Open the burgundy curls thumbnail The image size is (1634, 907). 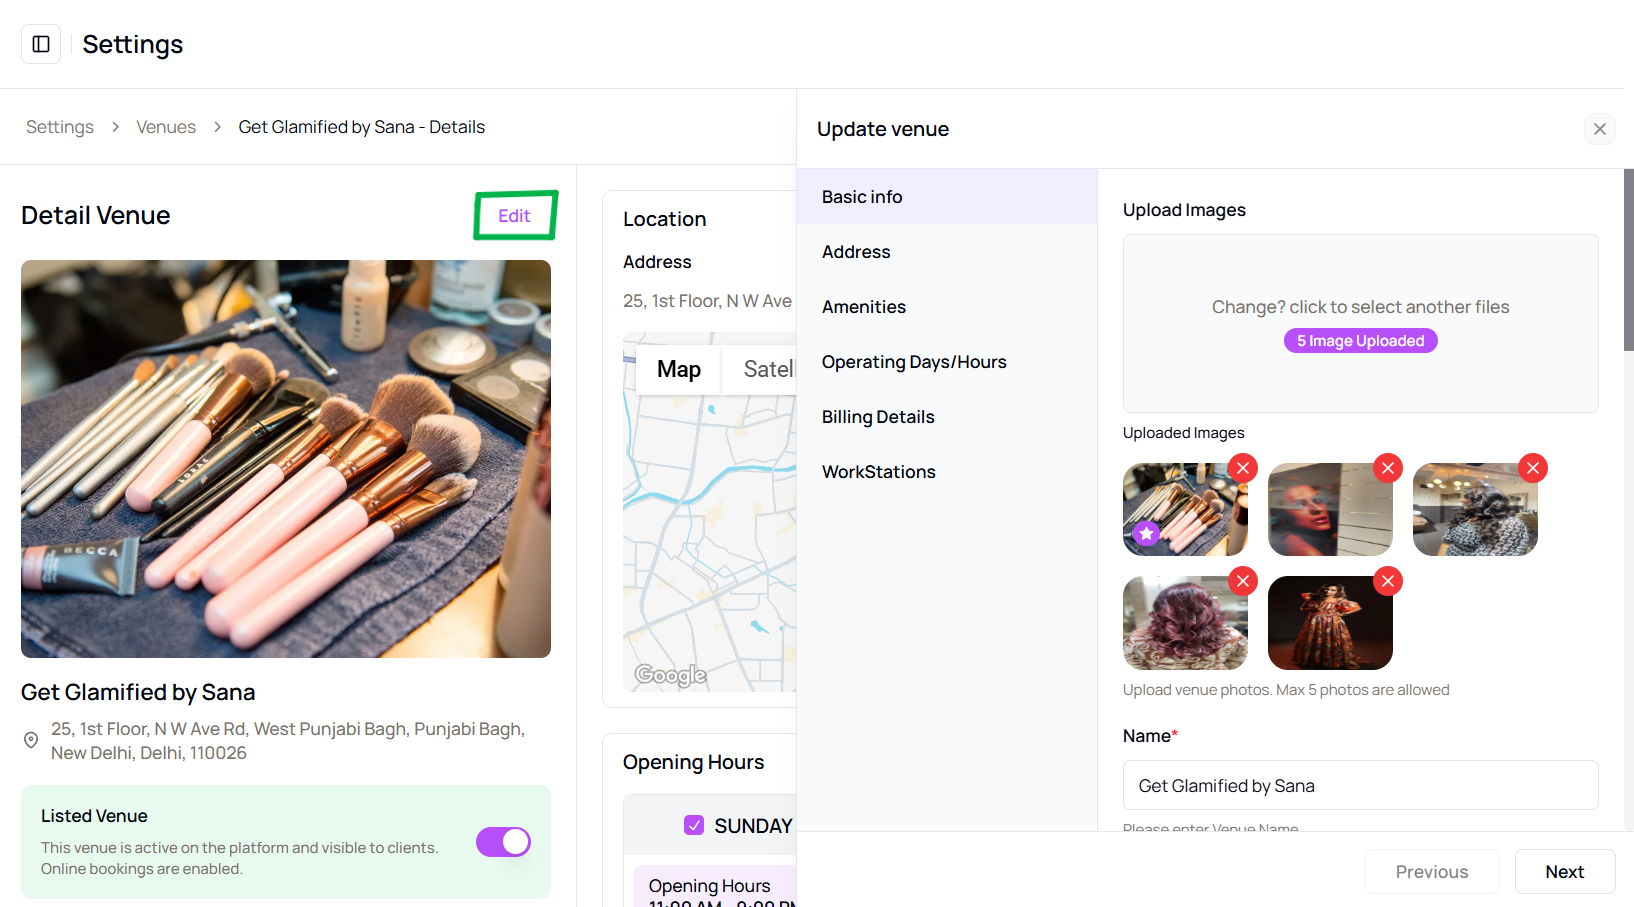[x=1185, y=623]
